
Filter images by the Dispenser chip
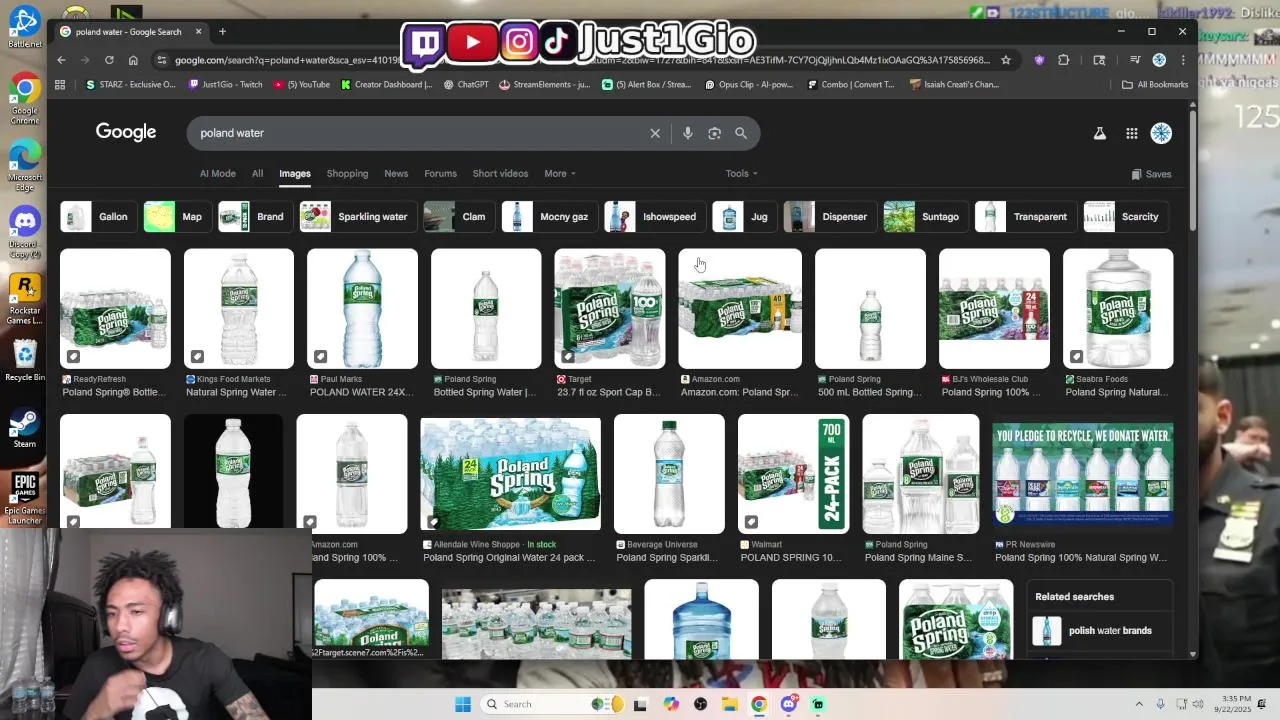pos(828,217)
